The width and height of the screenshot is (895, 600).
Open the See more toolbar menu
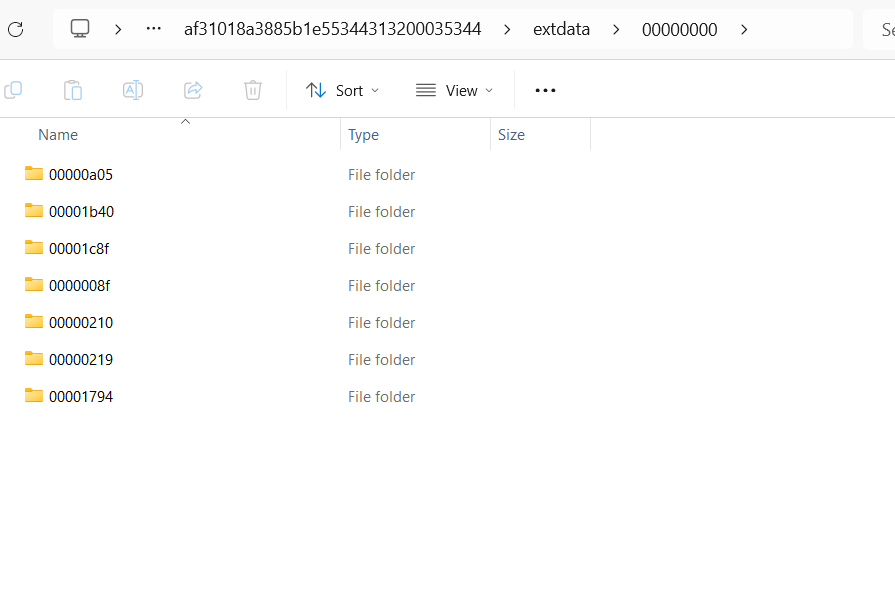point(545,90)
